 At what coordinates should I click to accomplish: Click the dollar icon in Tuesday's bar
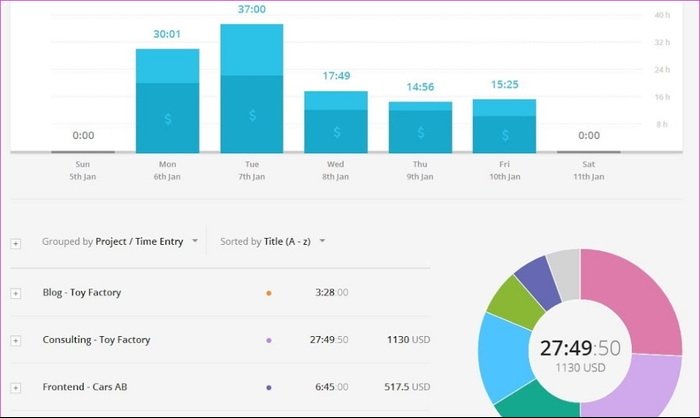[252, 116]
